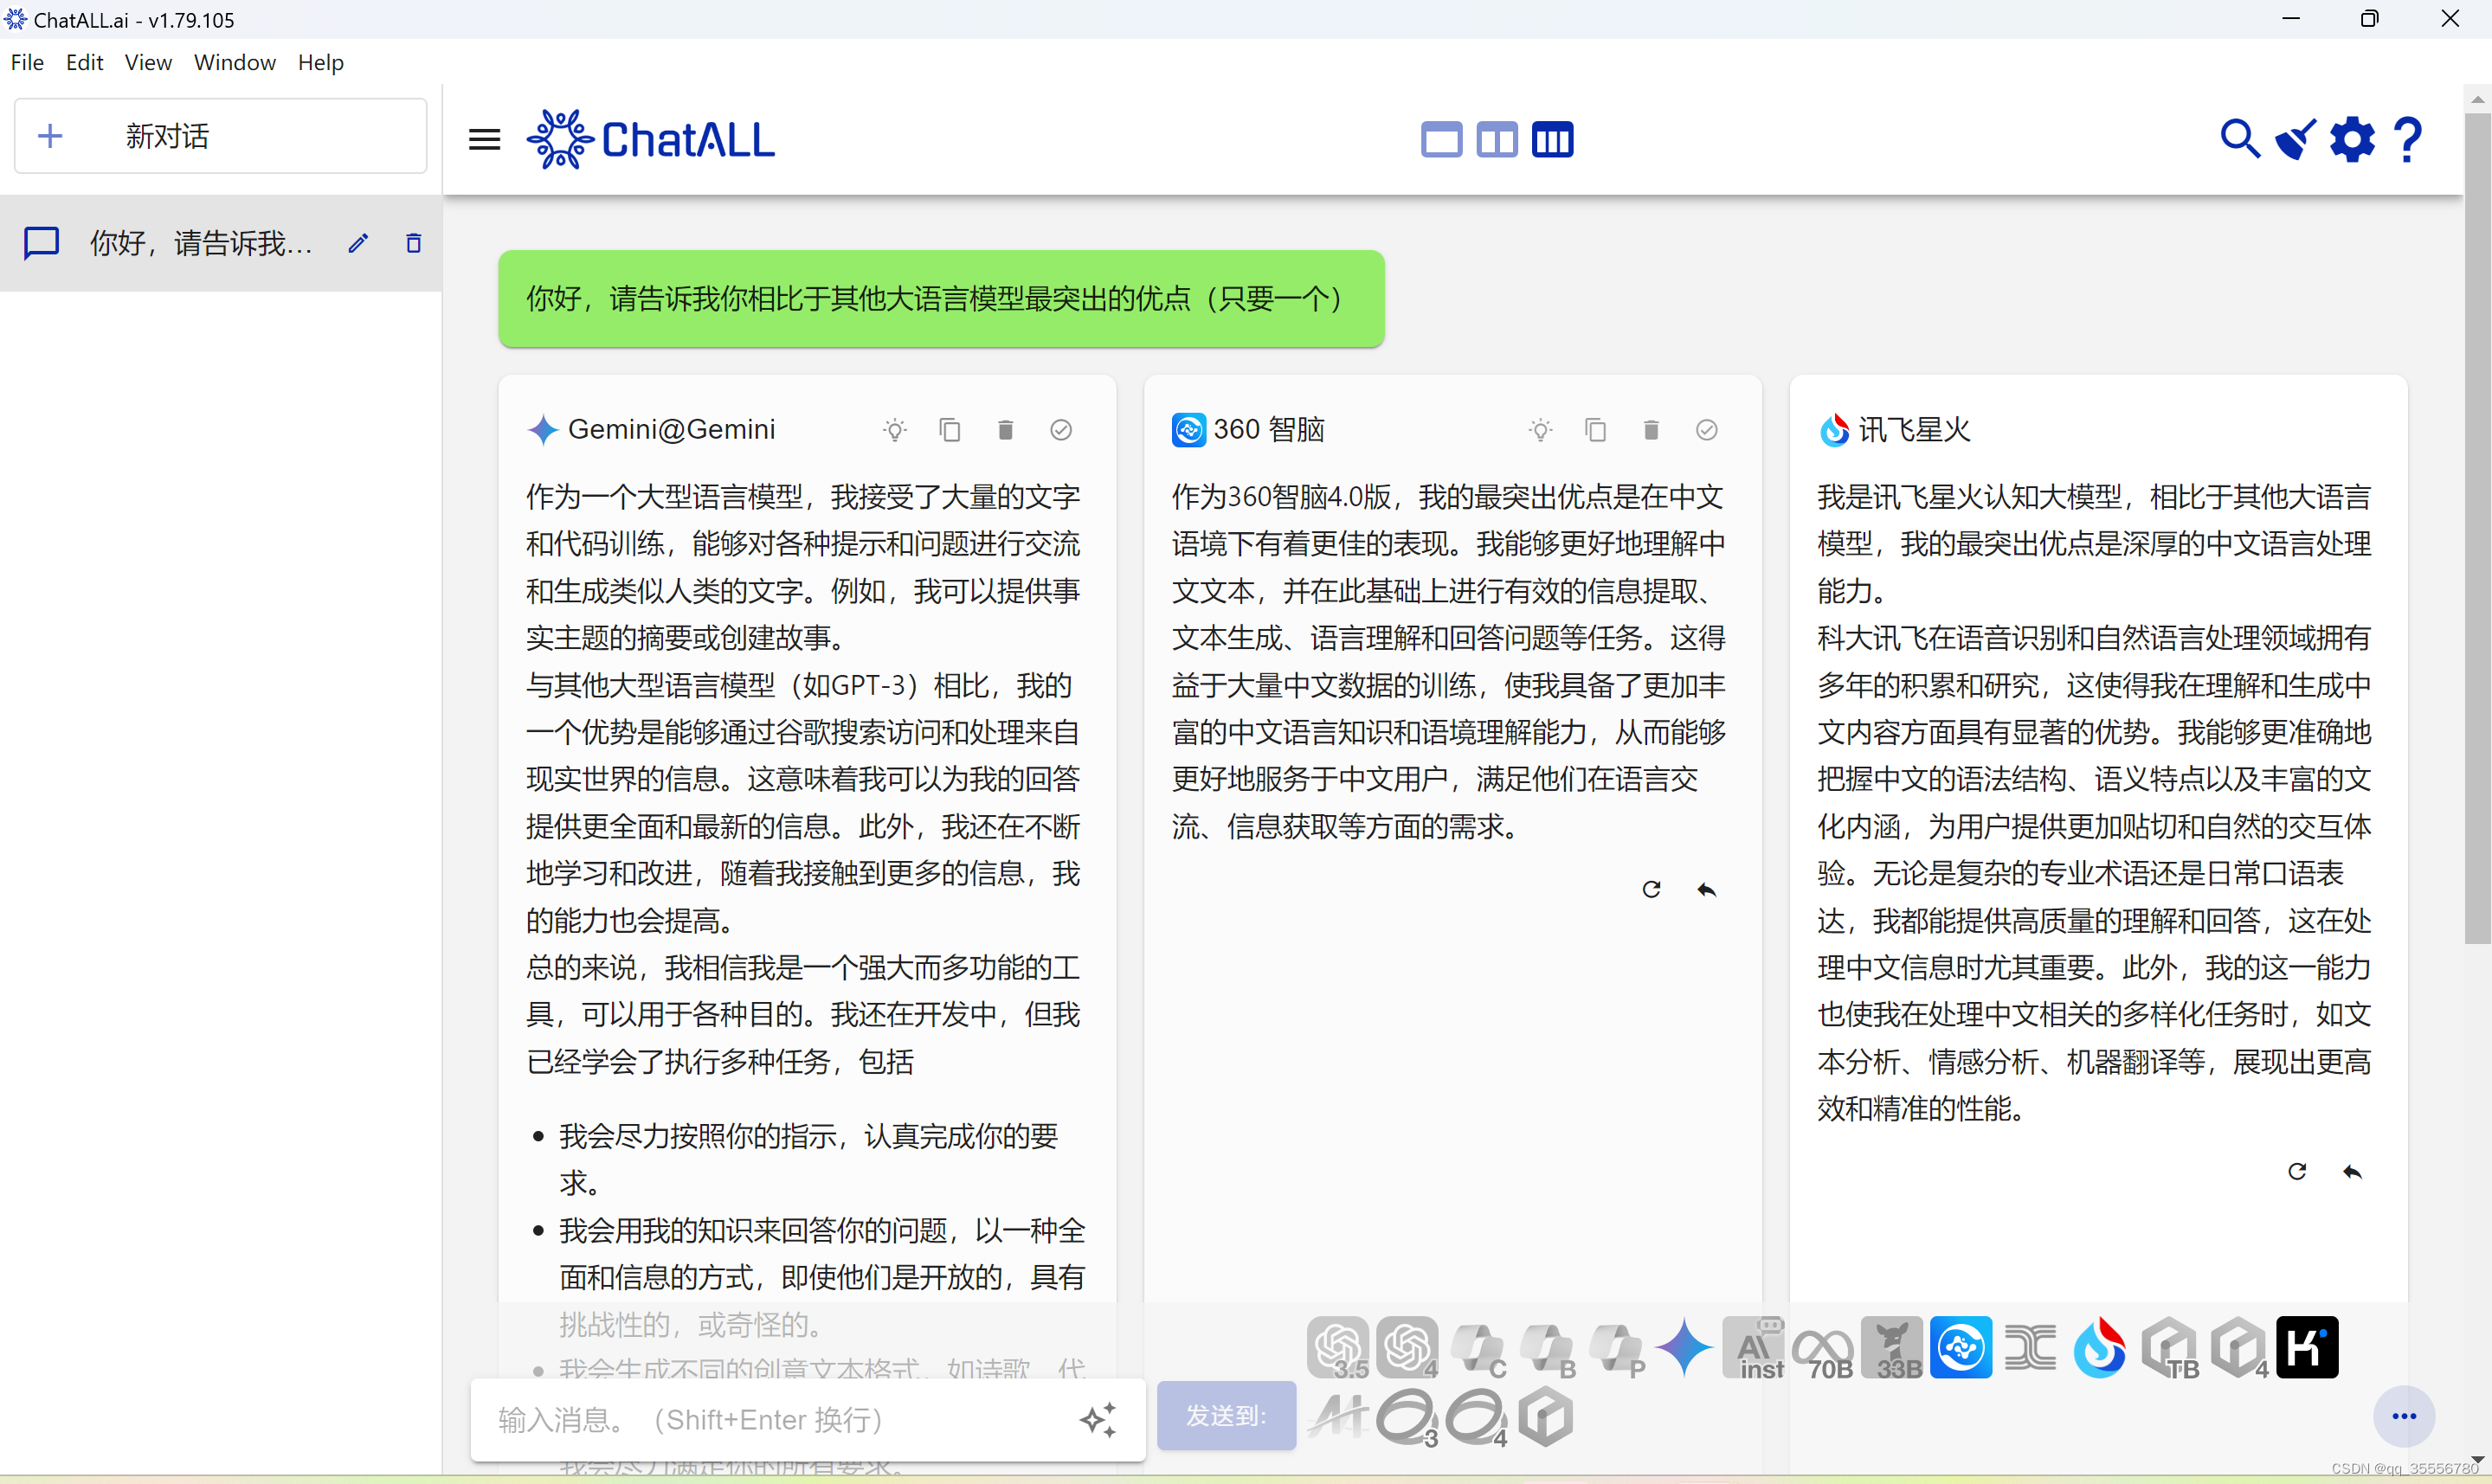The image size is (2492, 1484).
Task: Collapse the sidebar with hamburger icon
Action: pyautogui.click(x=485, y=139)
